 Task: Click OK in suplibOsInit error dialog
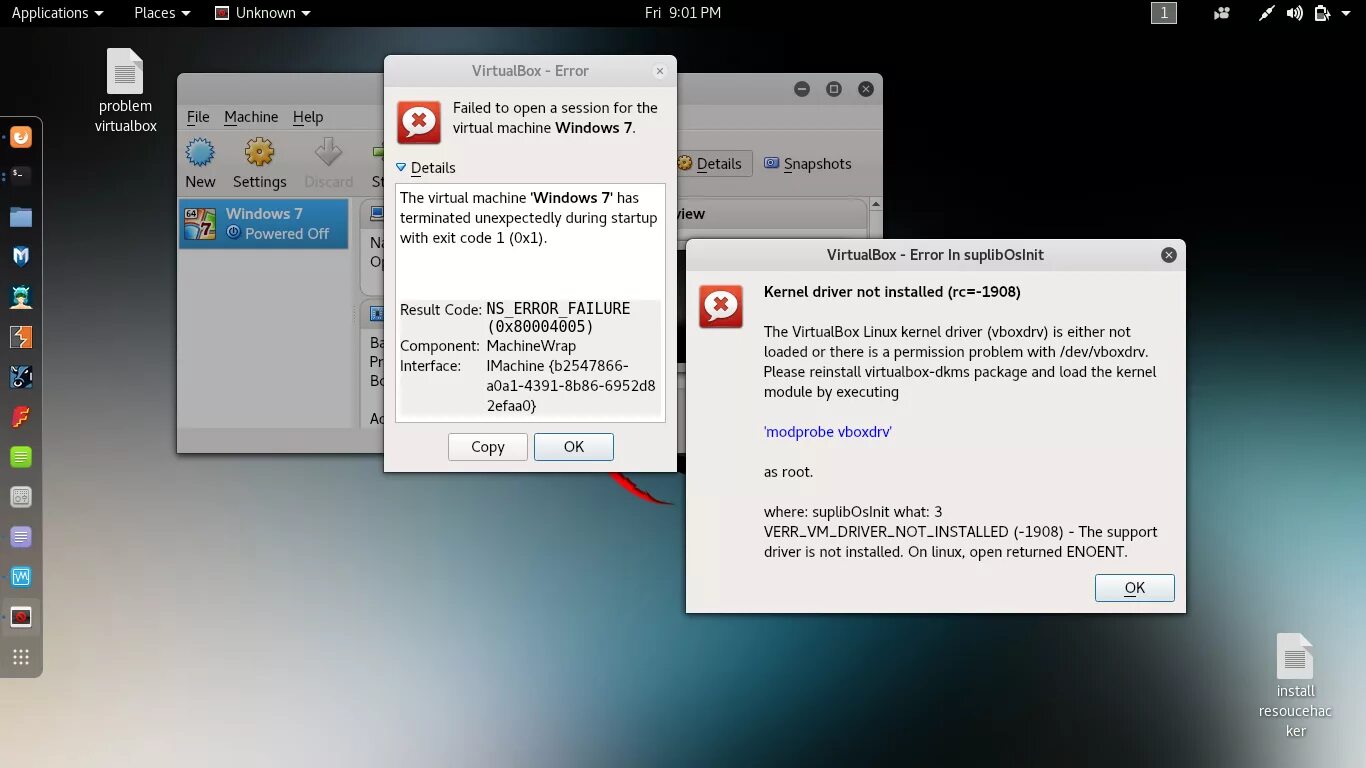[1135, 588]
